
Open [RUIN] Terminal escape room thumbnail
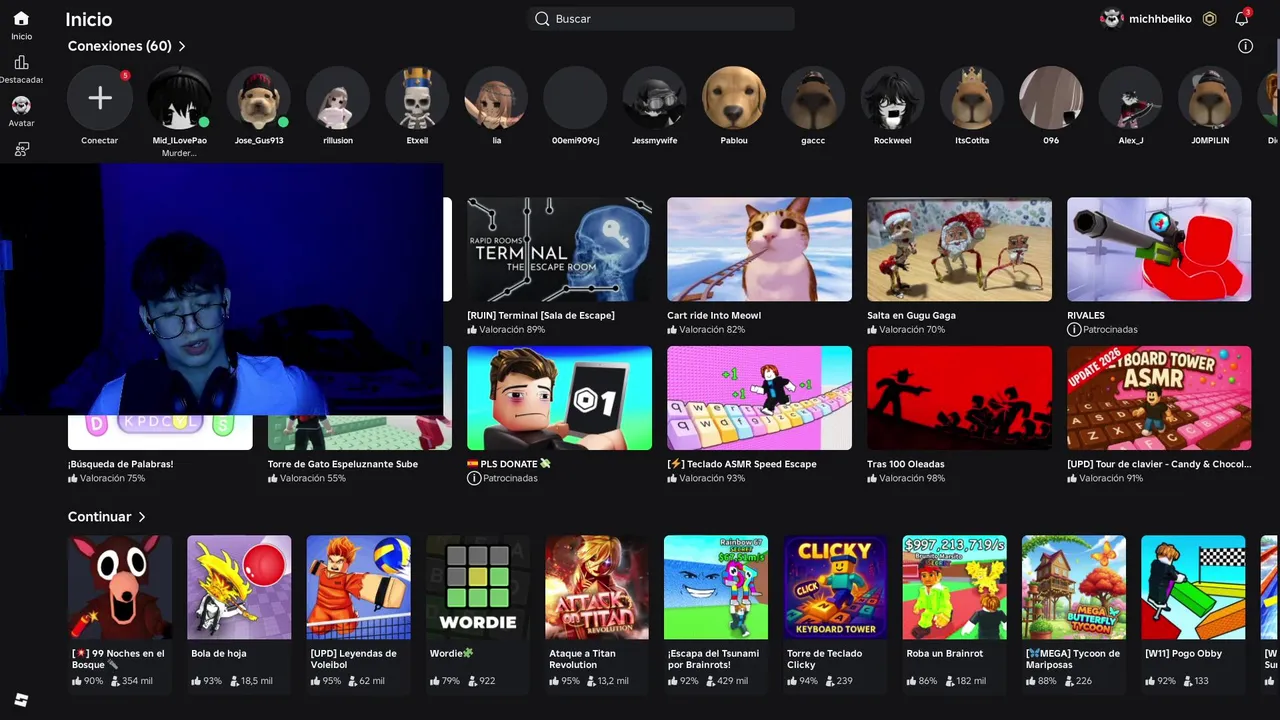(x=559, y=249)
